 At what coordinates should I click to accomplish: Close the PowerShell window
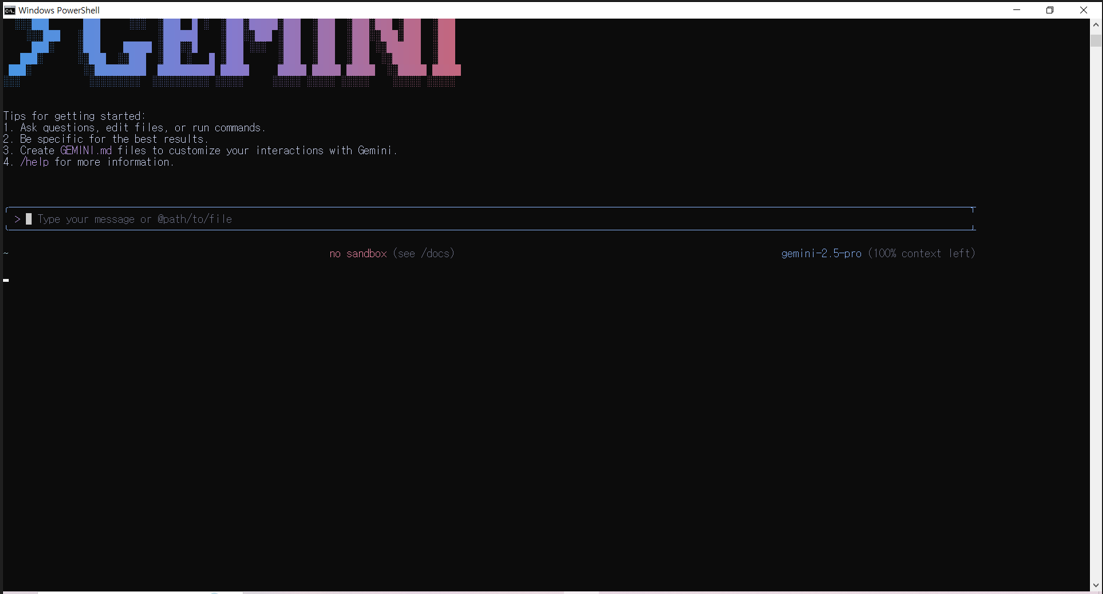click(x=1083, y=10)
